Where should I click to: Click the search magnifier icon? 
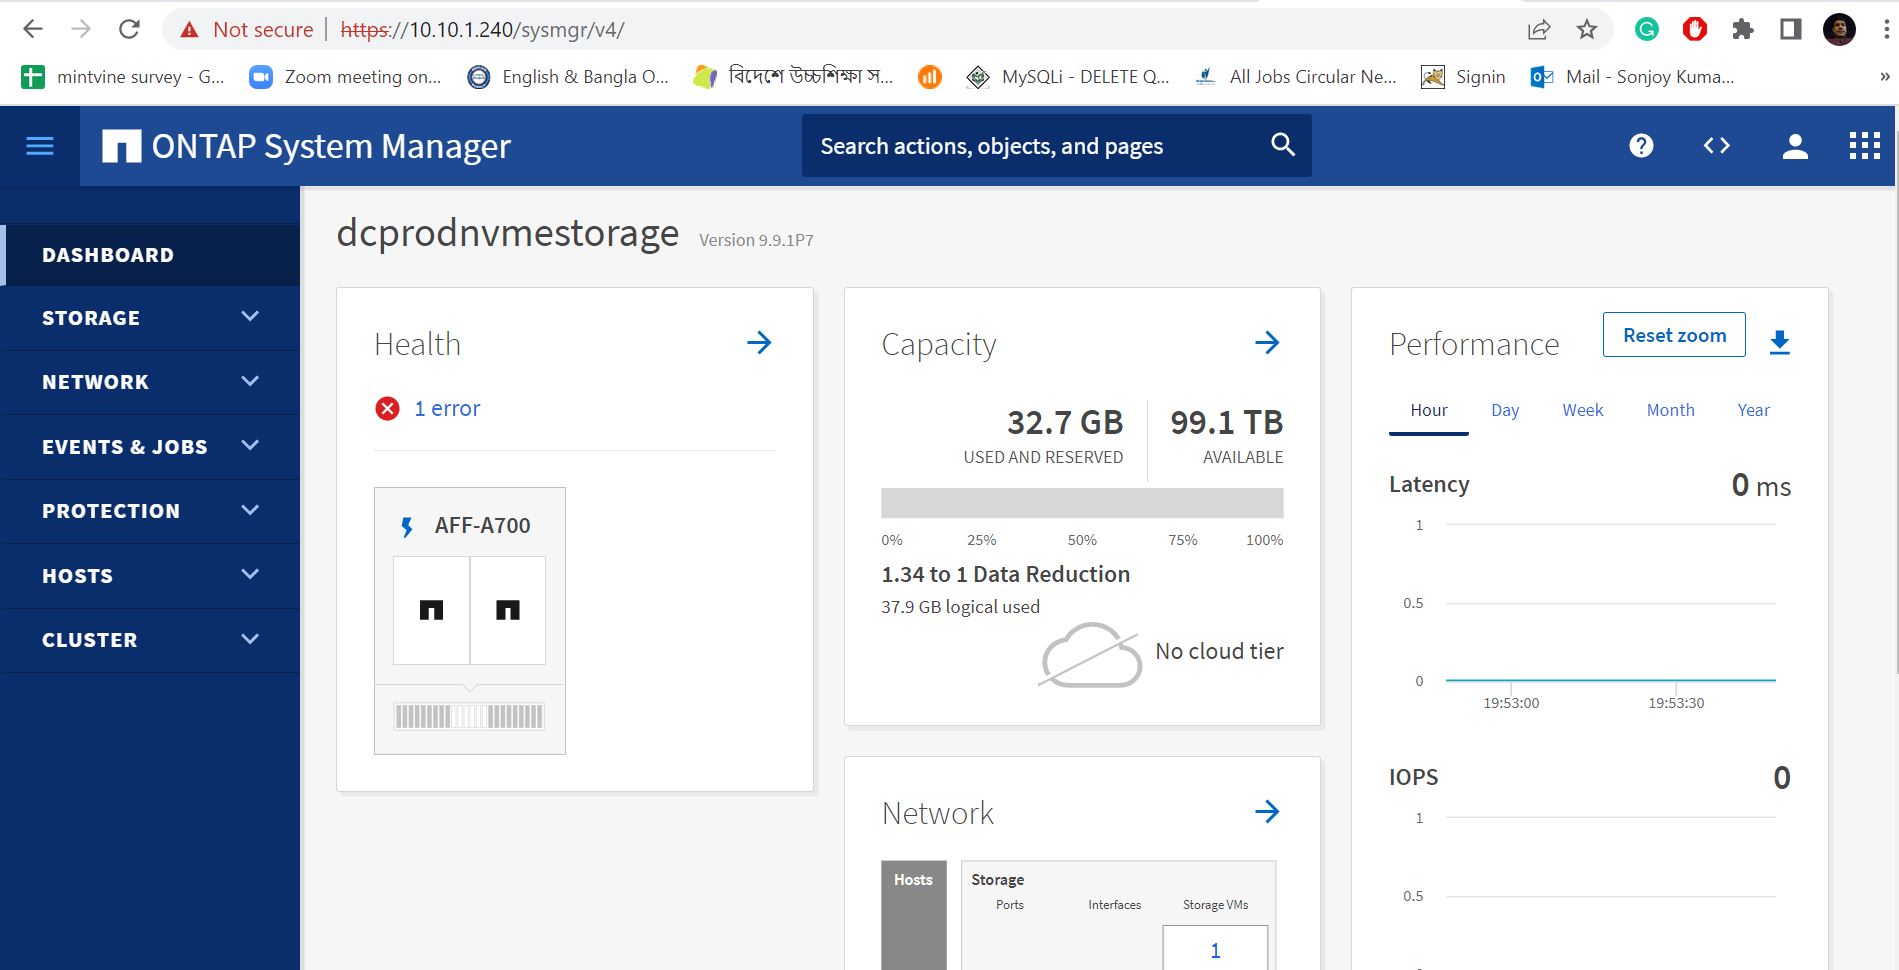[1282, 145]
